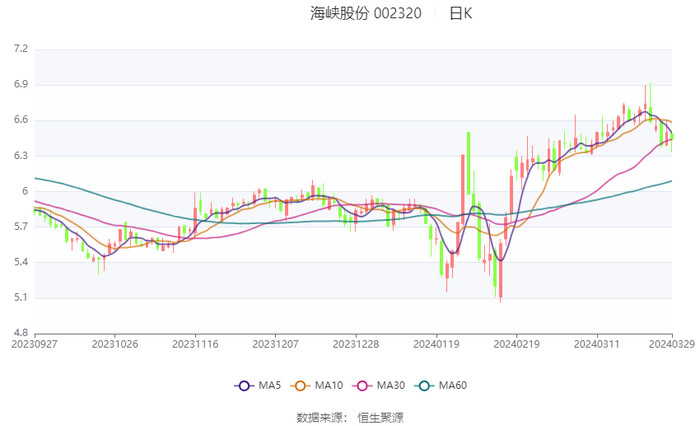Hide the MA10 line using its legend label
This screenshot has height=426, width=700.
tap(329, 386)
